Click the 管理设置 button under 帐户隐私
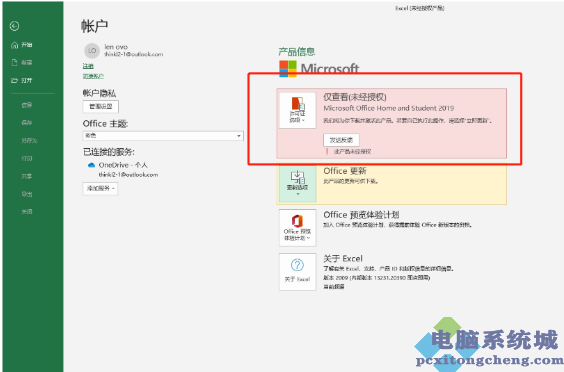 pos(101,106)
